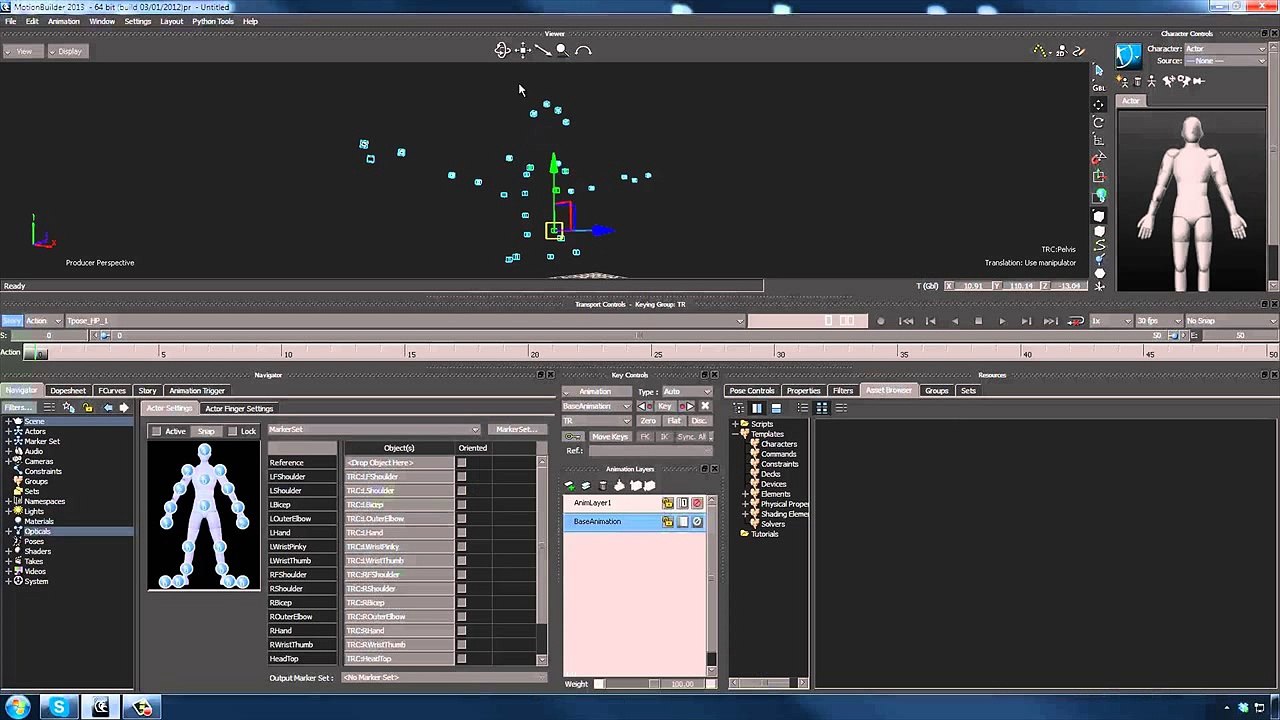
Task: Click the Navigator lock icon
Action: [88, 408]
